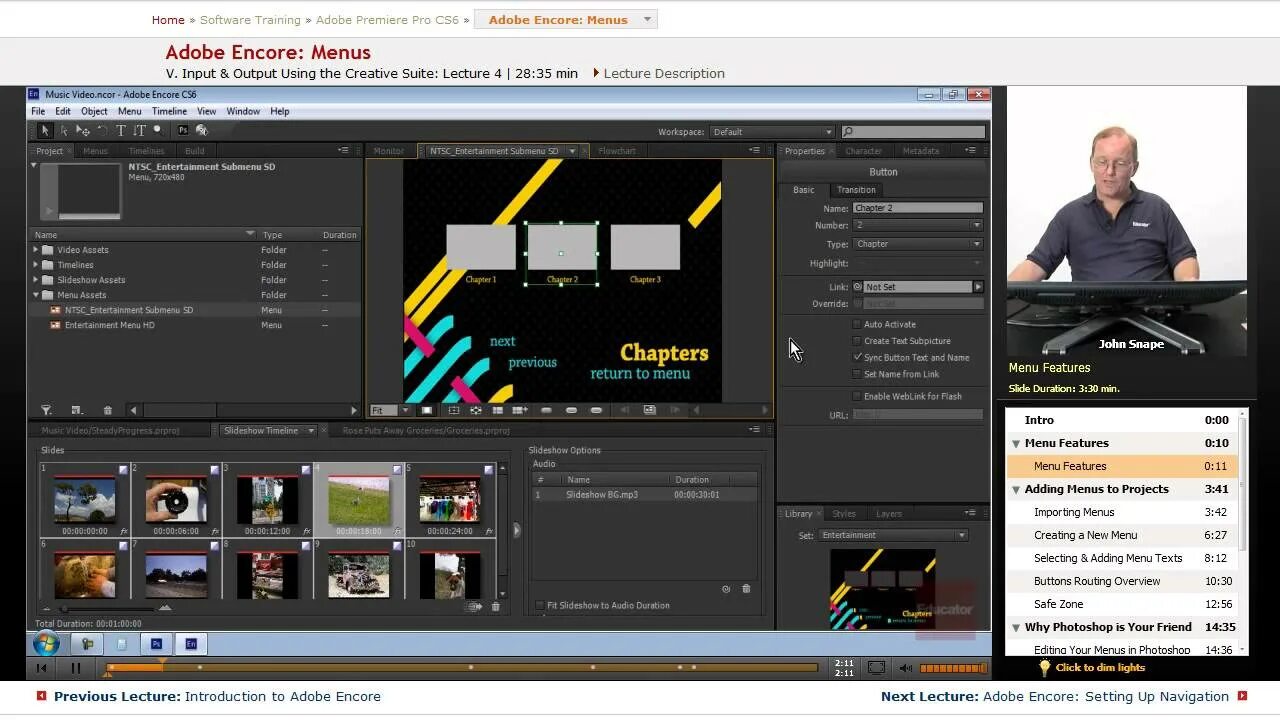Collapse Adding Menus to Projects section

point(1016,489)
